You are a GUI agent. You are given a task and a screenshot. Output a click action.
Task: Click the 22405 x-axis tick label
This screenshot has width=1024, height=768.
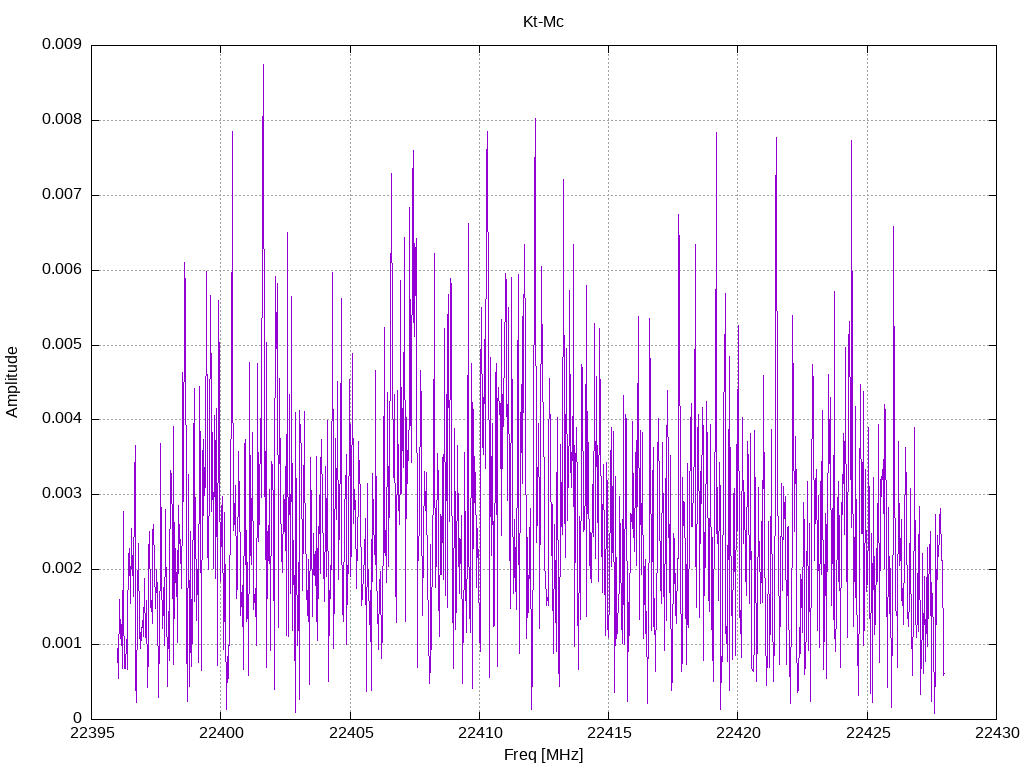(350, 733)
